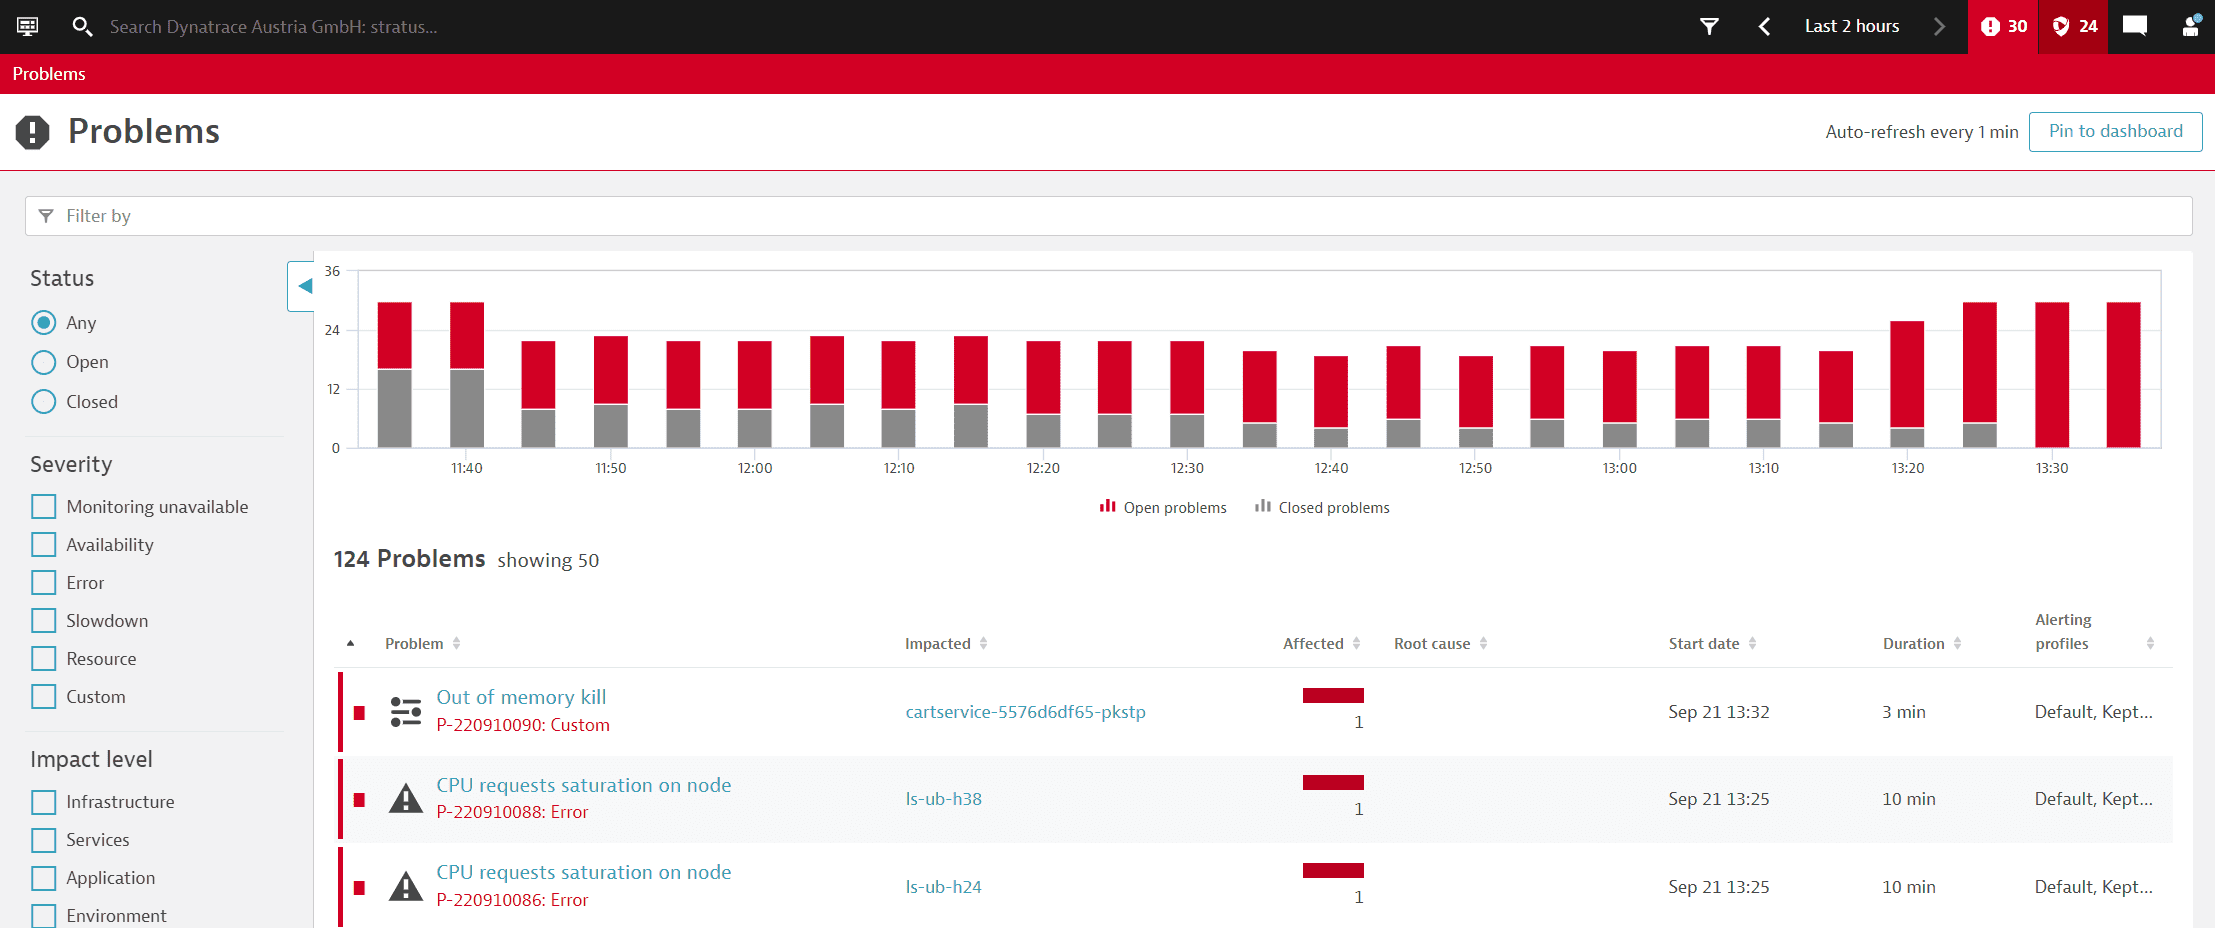Enable the Services impact level filter
The width and height of the screenshot is (2215, 928).
[x=43, y=839]
